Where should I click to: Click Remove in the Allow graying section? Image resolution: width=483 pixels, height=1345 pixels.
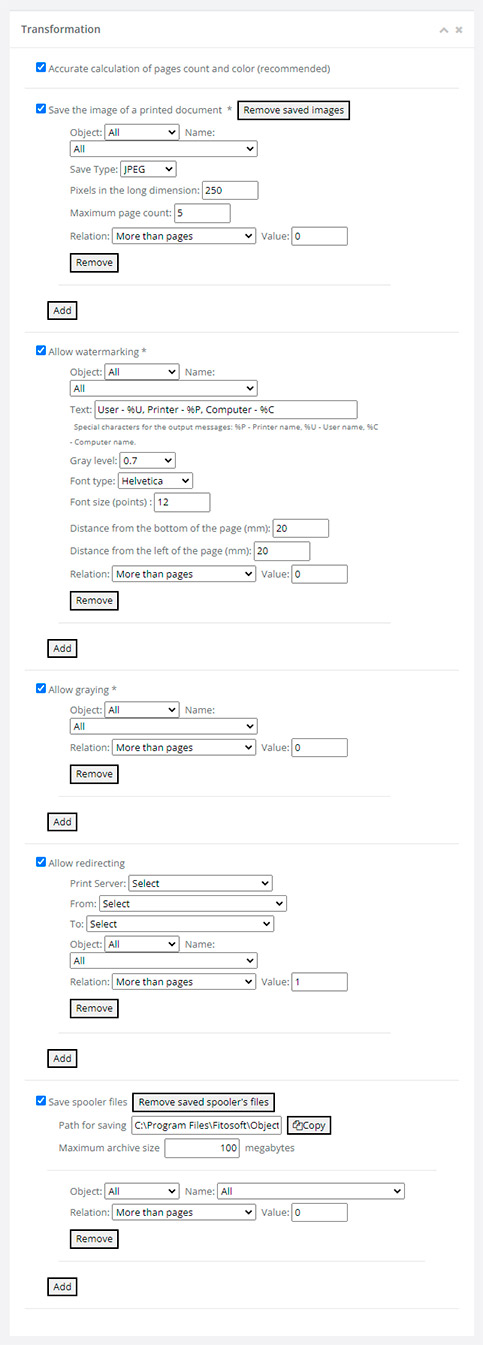click(x=94, y=774)
